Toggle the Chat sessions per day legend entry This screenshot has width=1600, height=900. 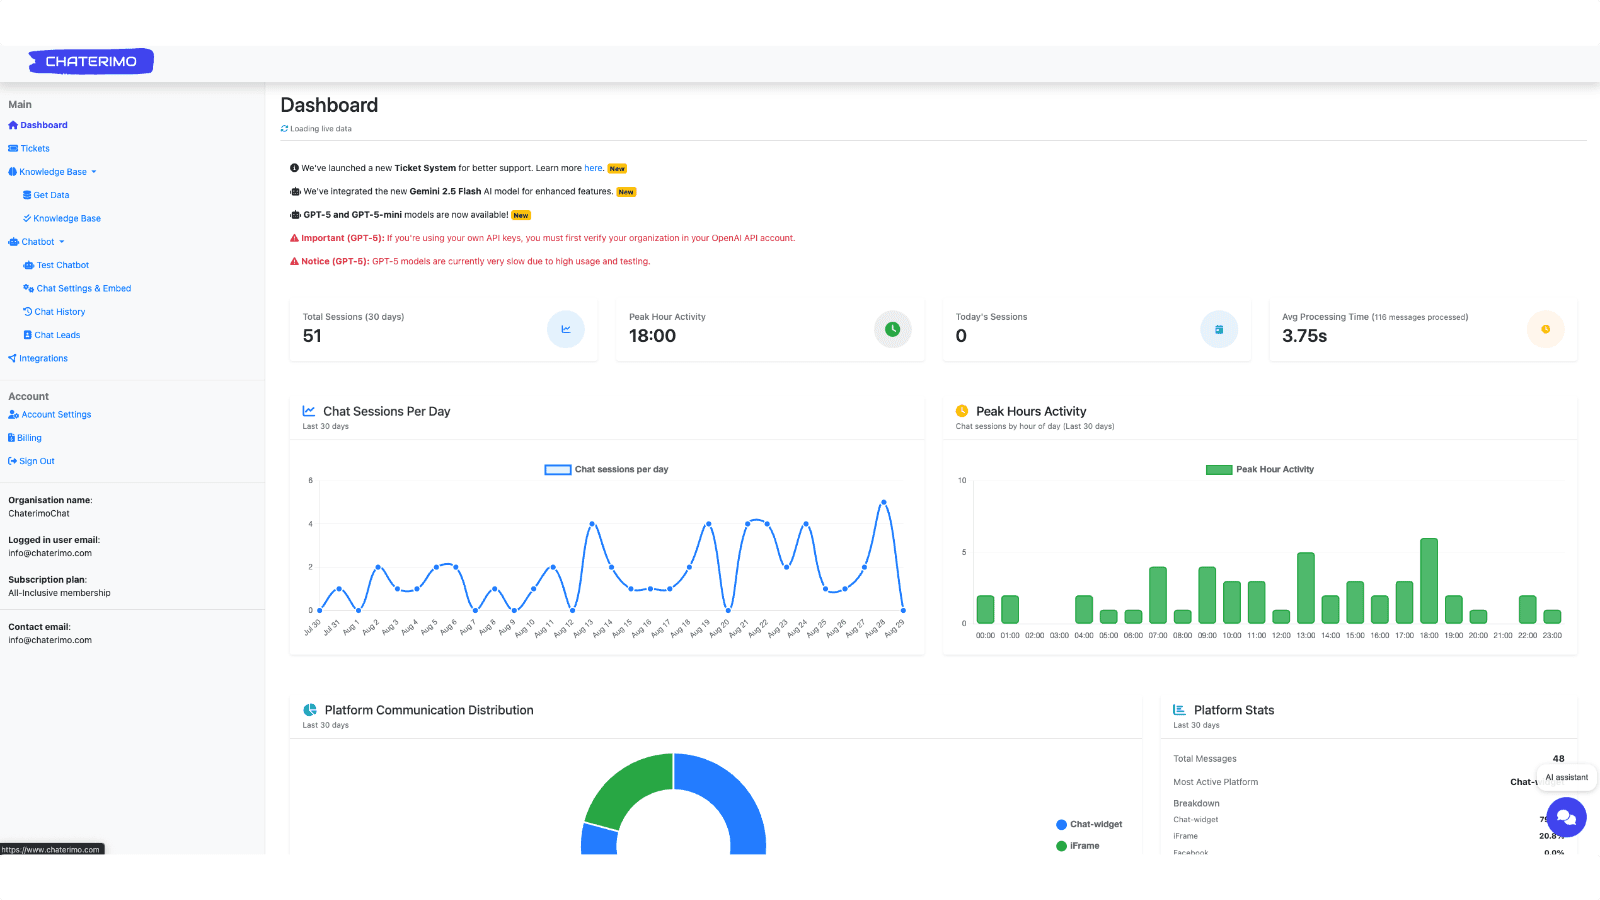tap(606, 468)
